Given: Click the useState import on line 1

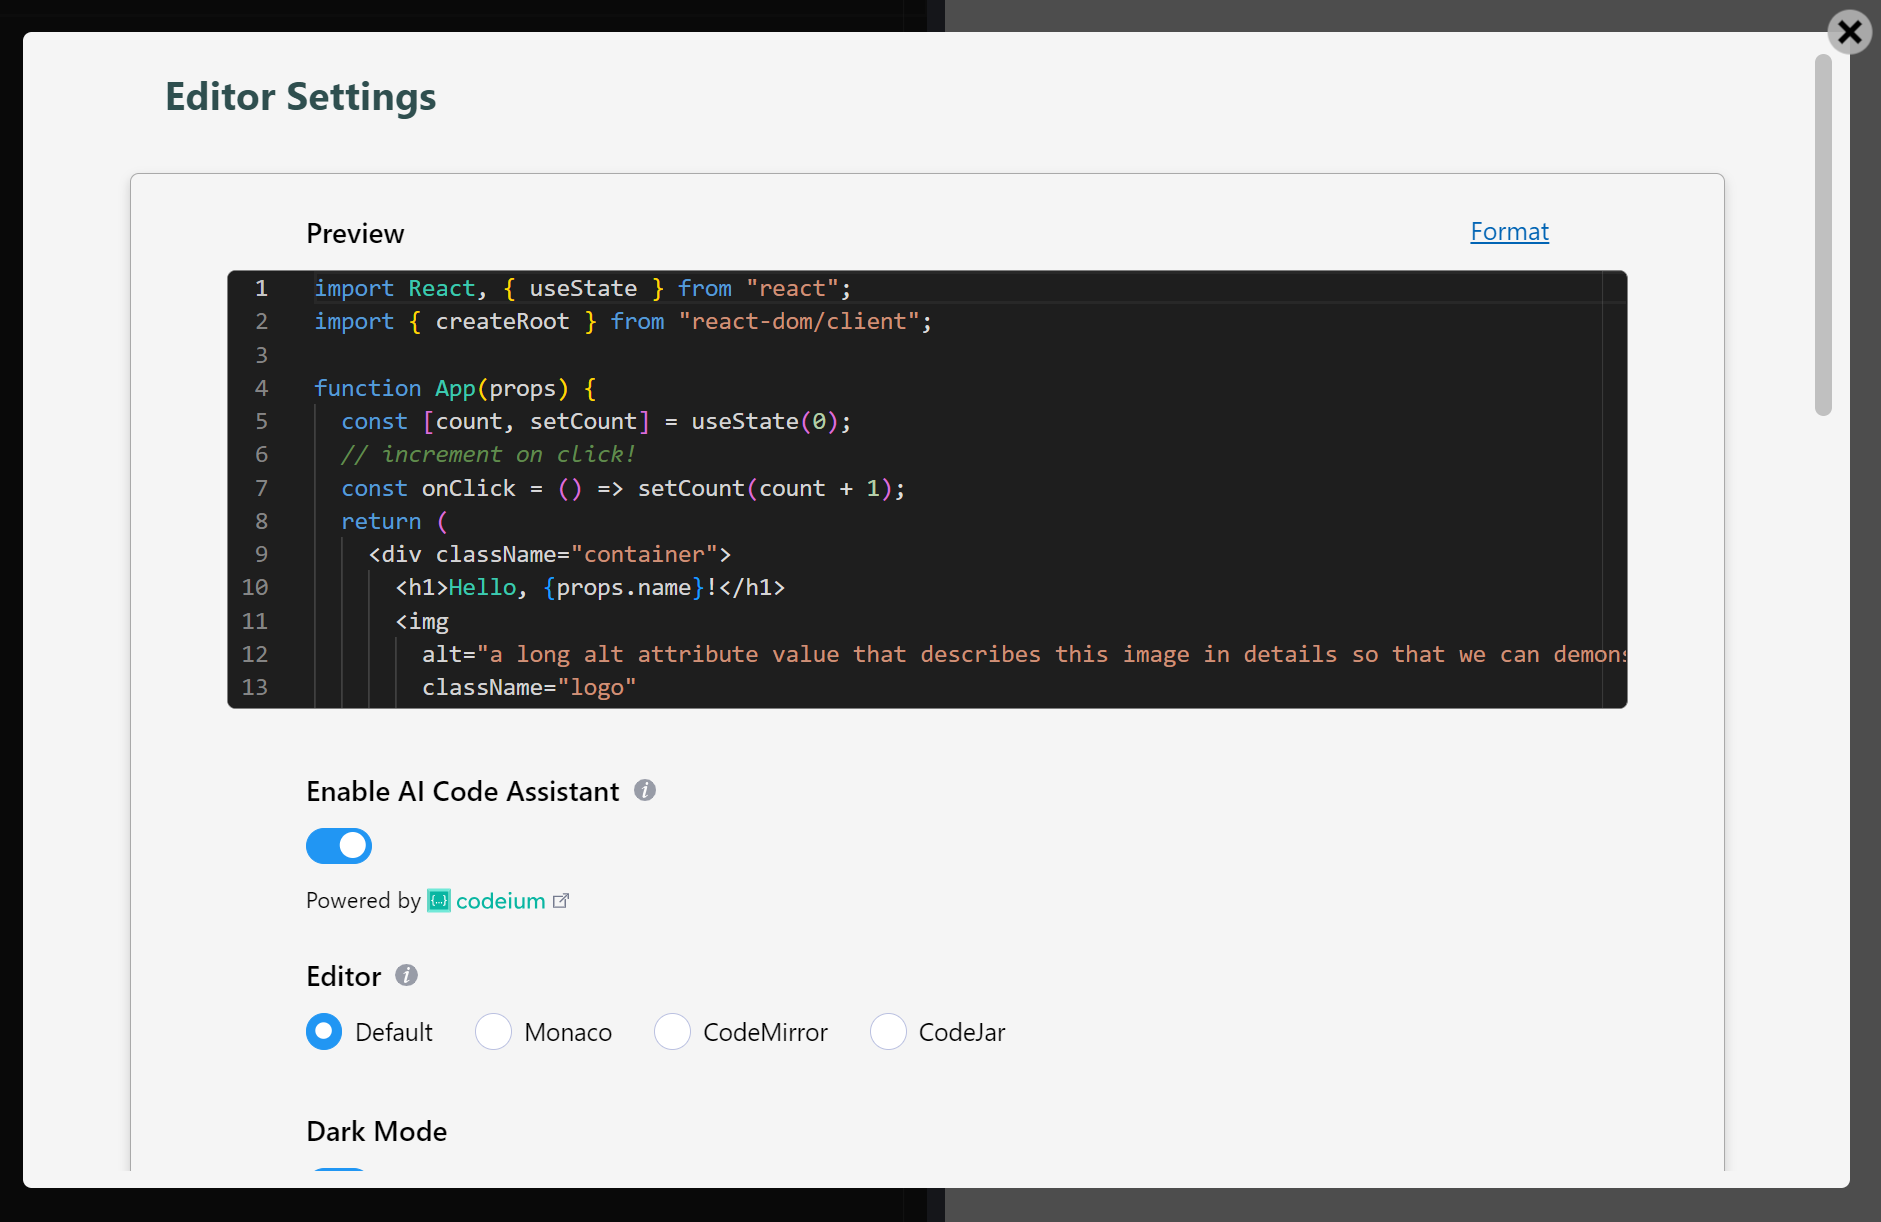Looking at the screenshot, I should point(582,288).
